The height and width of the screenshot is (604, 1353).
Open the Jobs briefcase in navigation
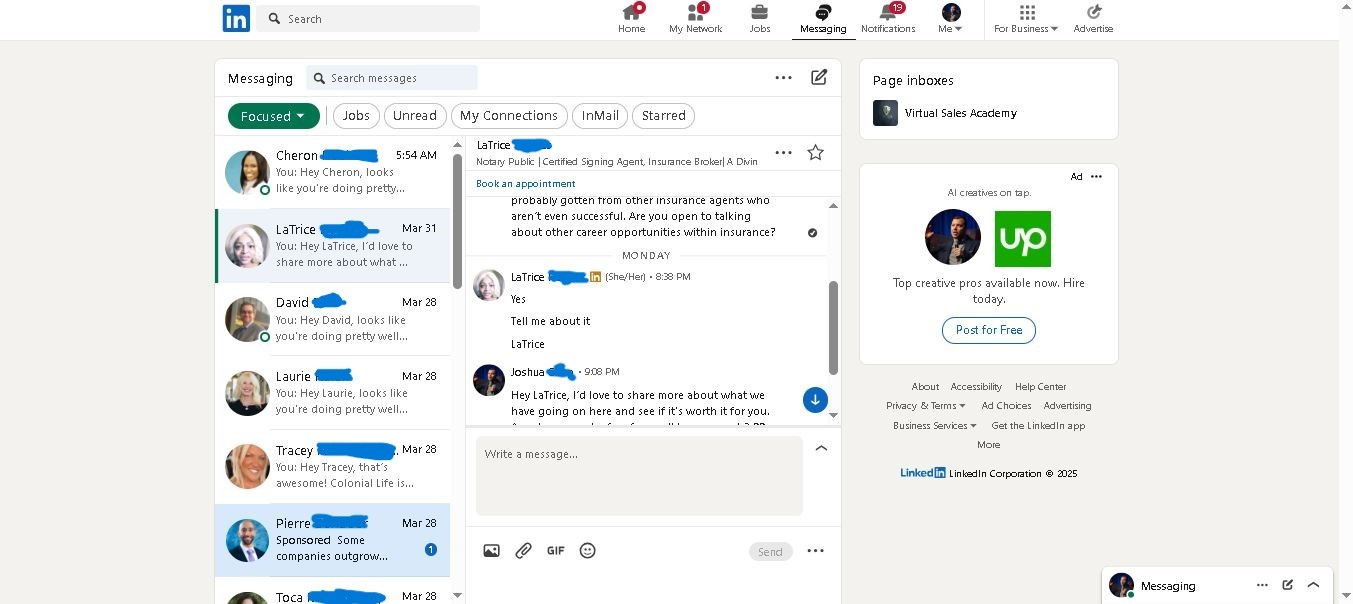click(x=760, y=18)
